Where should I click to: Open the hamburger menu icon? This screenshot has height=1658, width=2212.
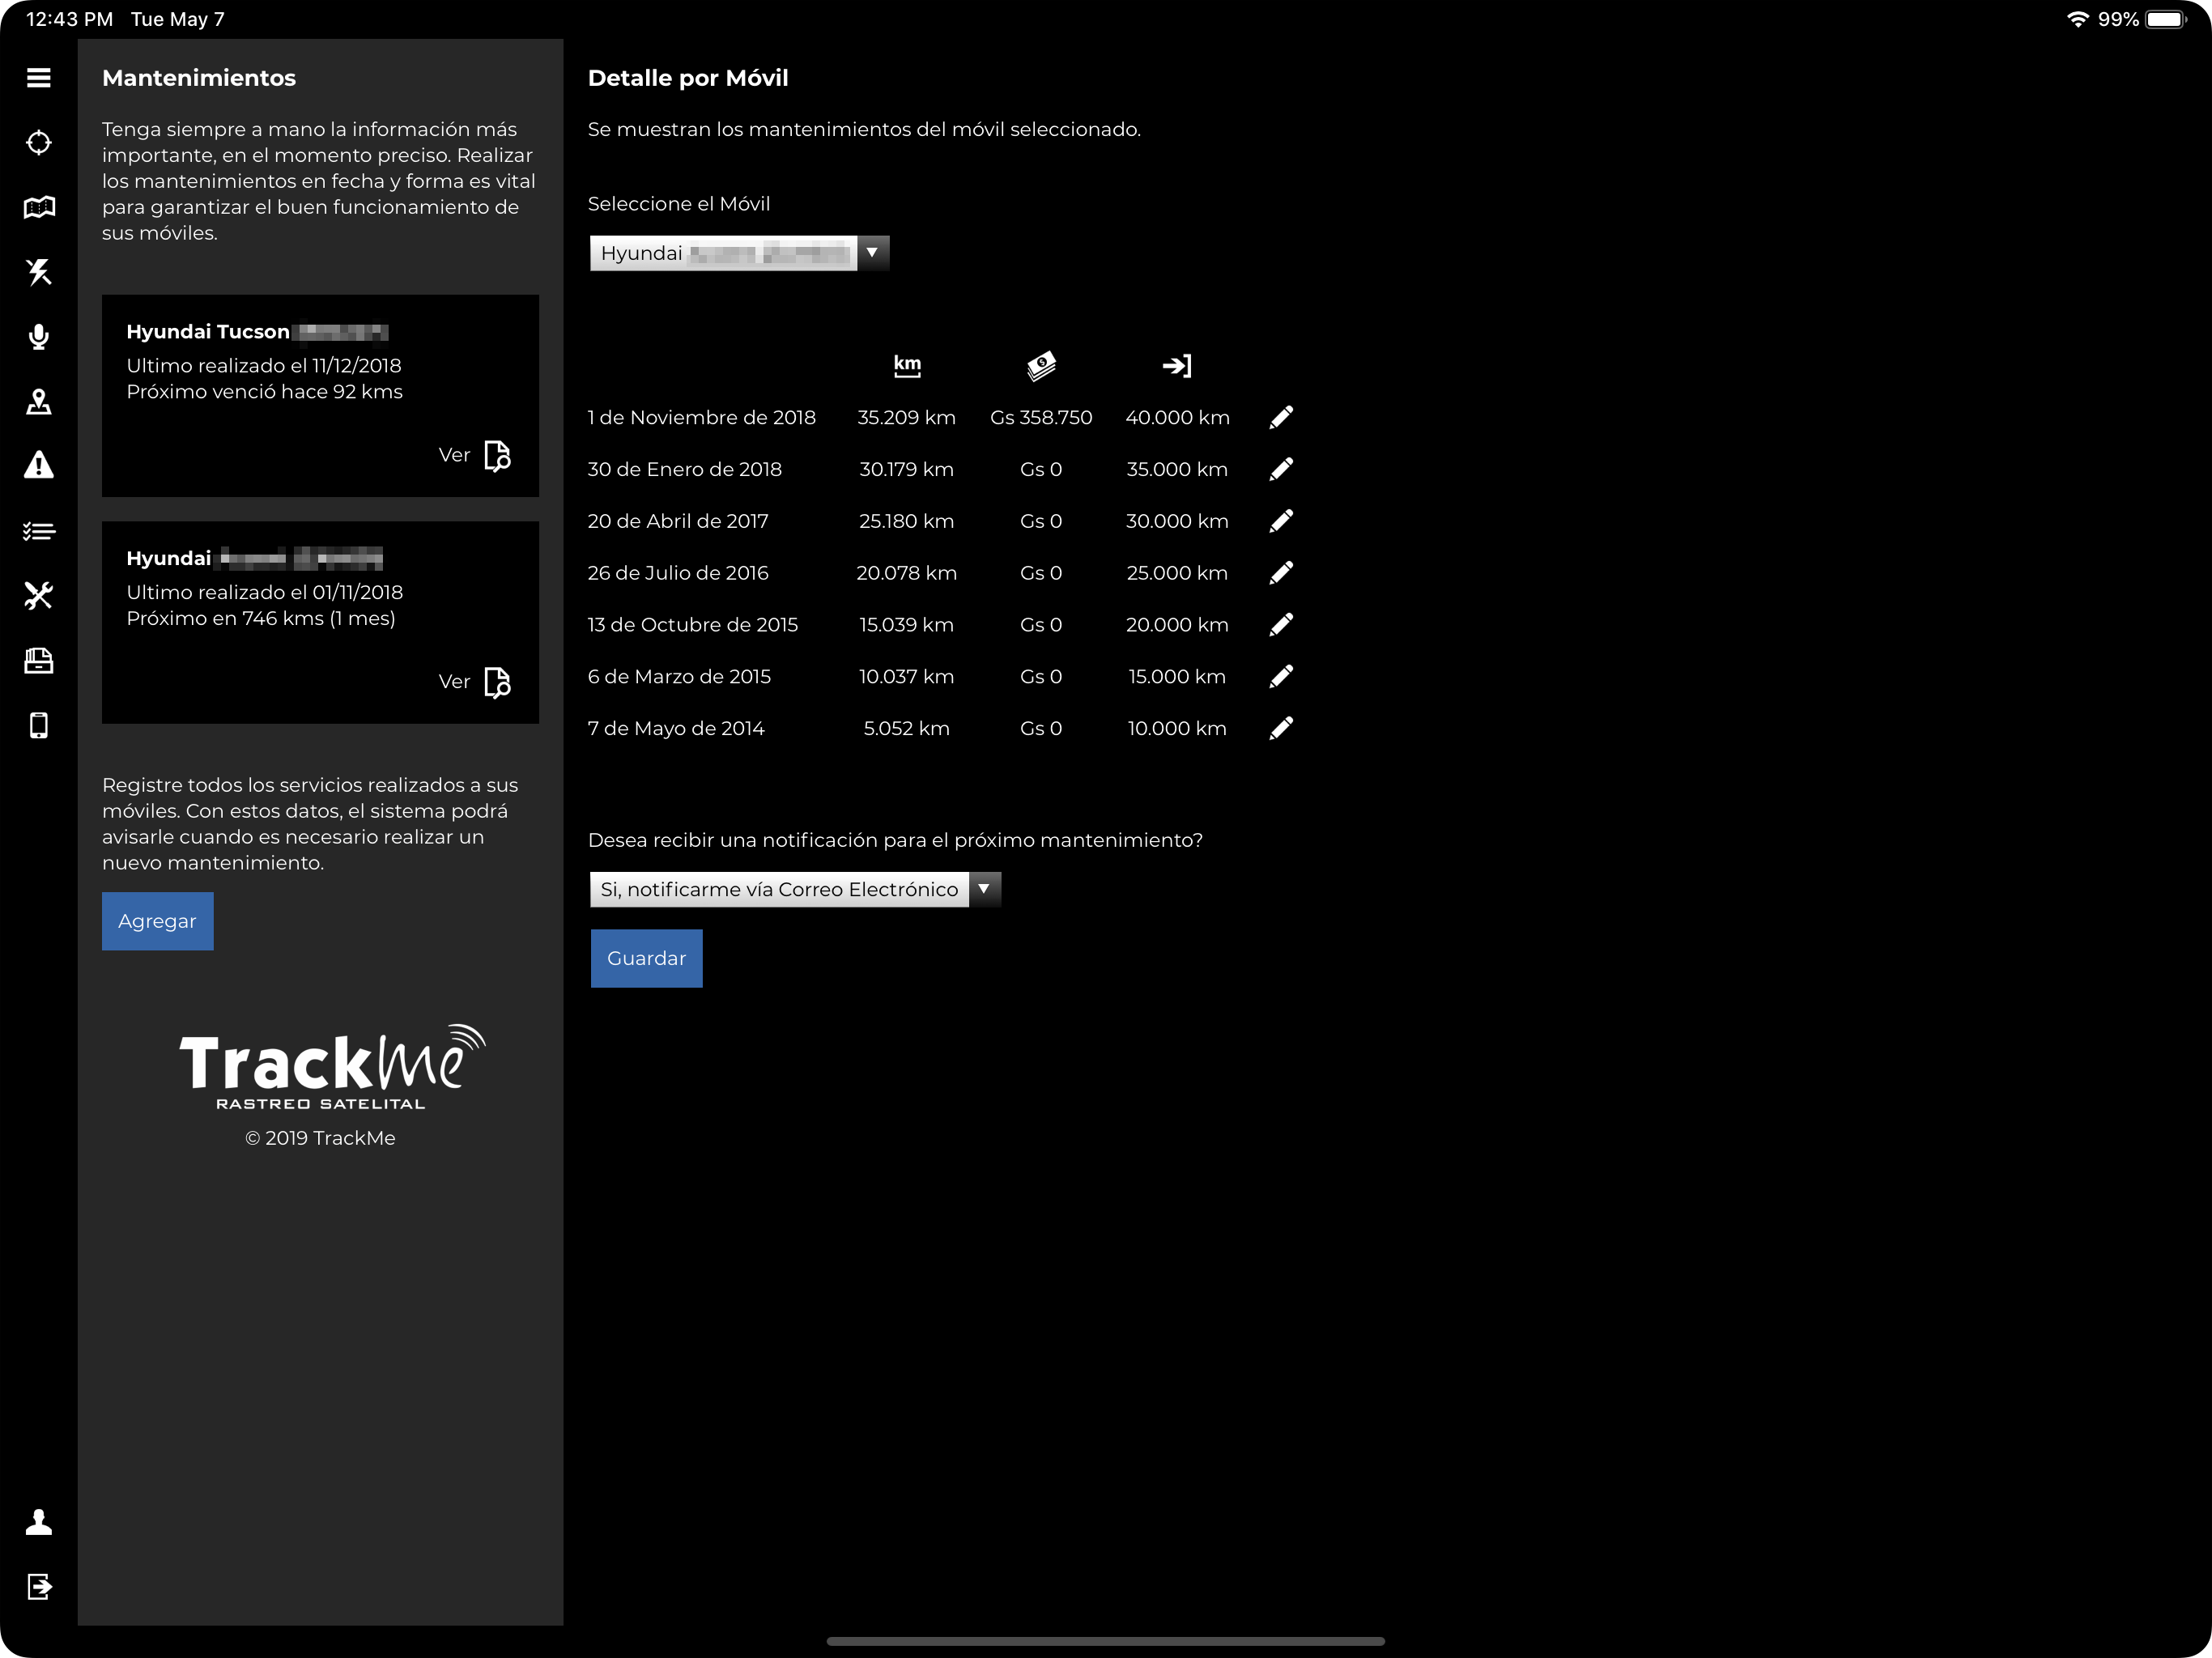point(38,78)
